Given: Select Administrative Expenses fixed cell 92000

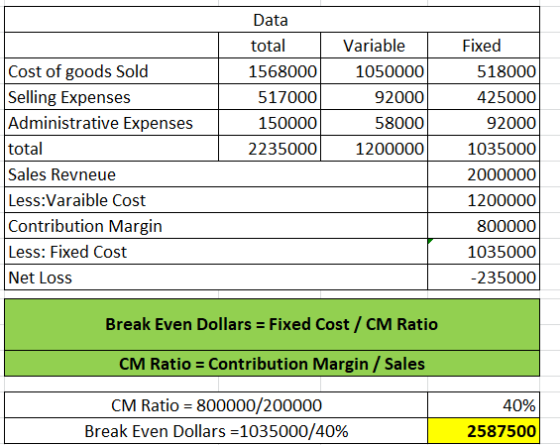Looking at the screenshot, I should point(483,122).
